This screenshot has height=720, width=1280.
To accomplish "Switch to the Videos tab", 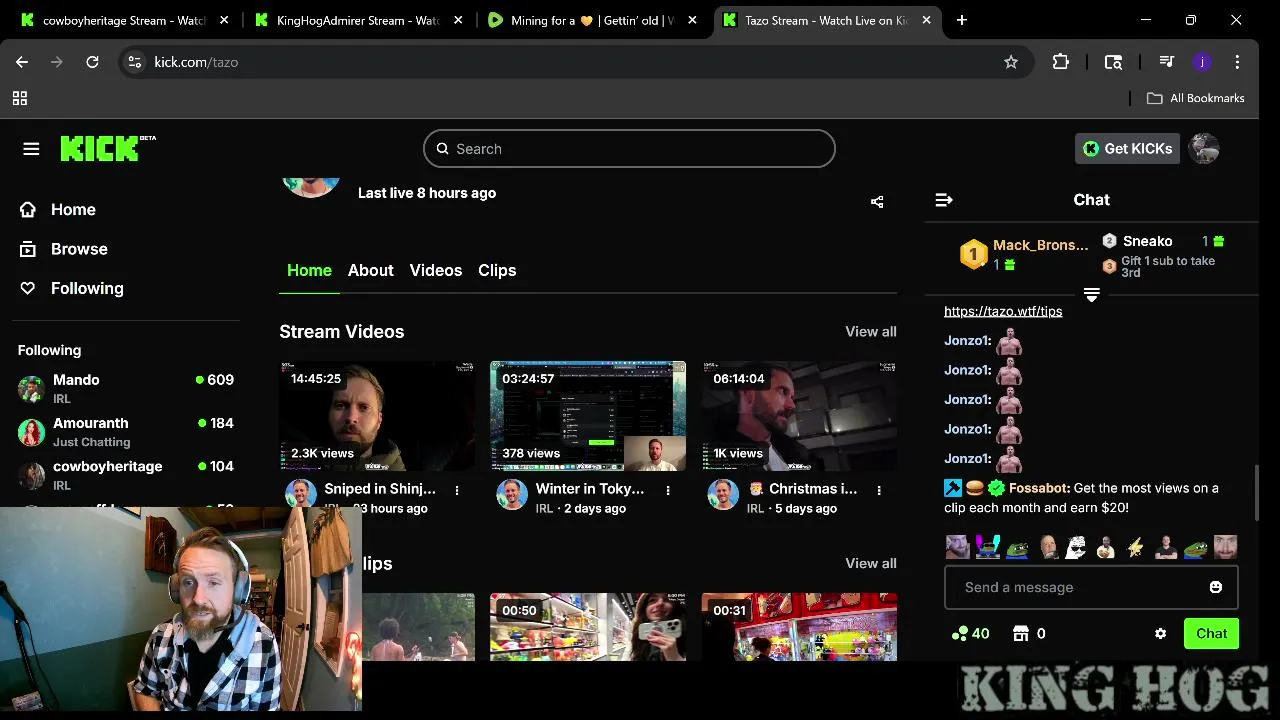I will 436,270.
